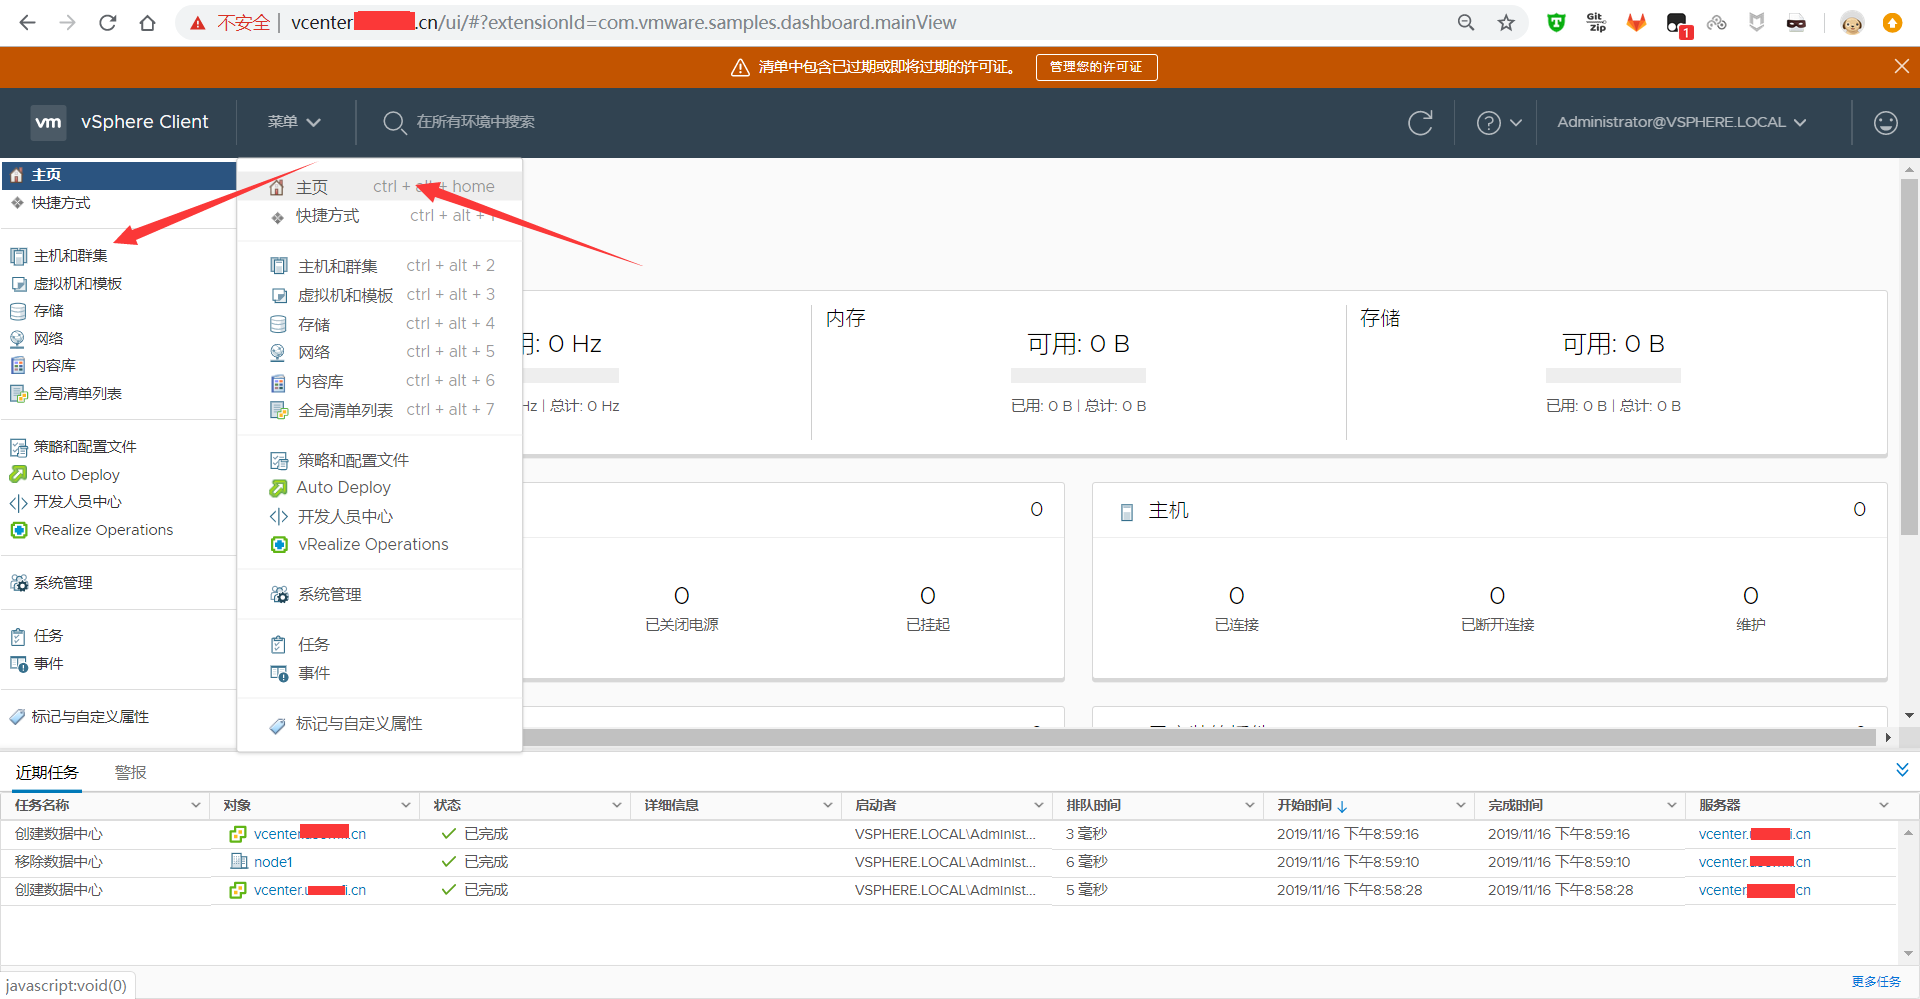
Task: Select 主机和群集 in the dropdown menu
Action: [x=380, y=265]
